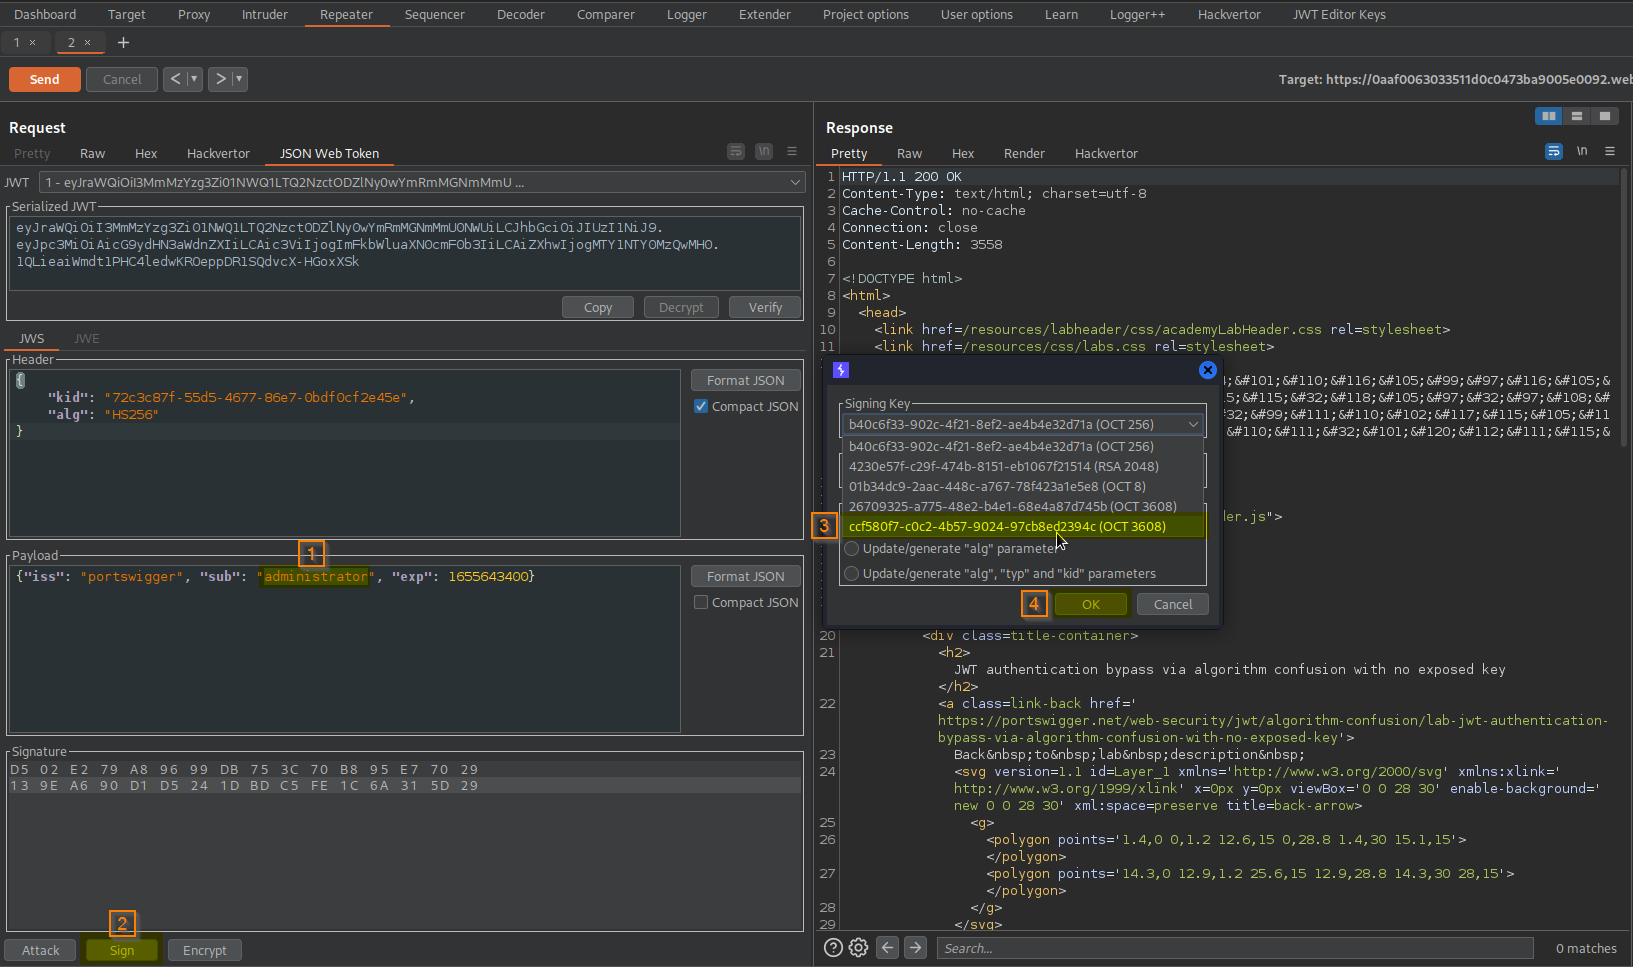Select top-bottom split layout icon
The height and width of the screenshot is (967, 1633).
[x=1577, y=116]
